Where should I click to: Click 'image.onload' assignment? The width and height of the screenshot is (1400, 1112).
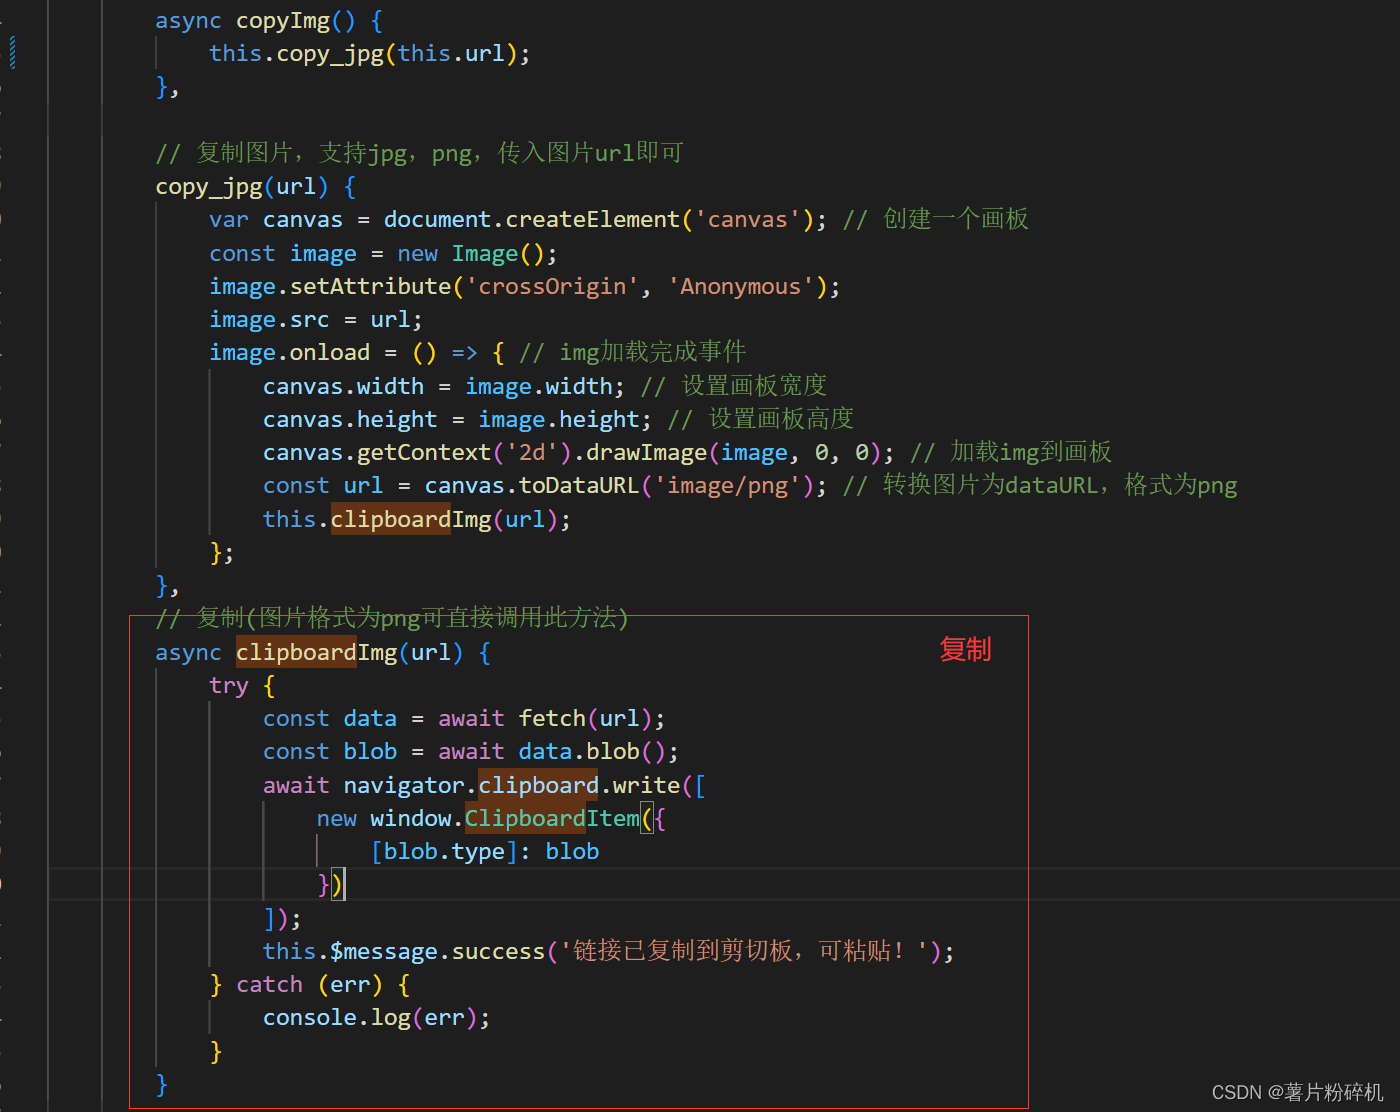(x=290, y=353)
